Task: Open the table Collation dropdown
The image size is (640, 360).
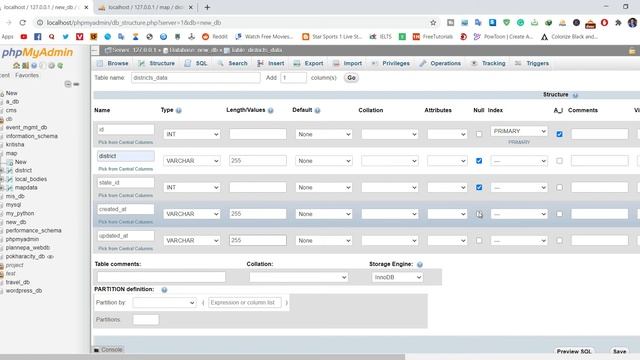Action: coord(299,277)
